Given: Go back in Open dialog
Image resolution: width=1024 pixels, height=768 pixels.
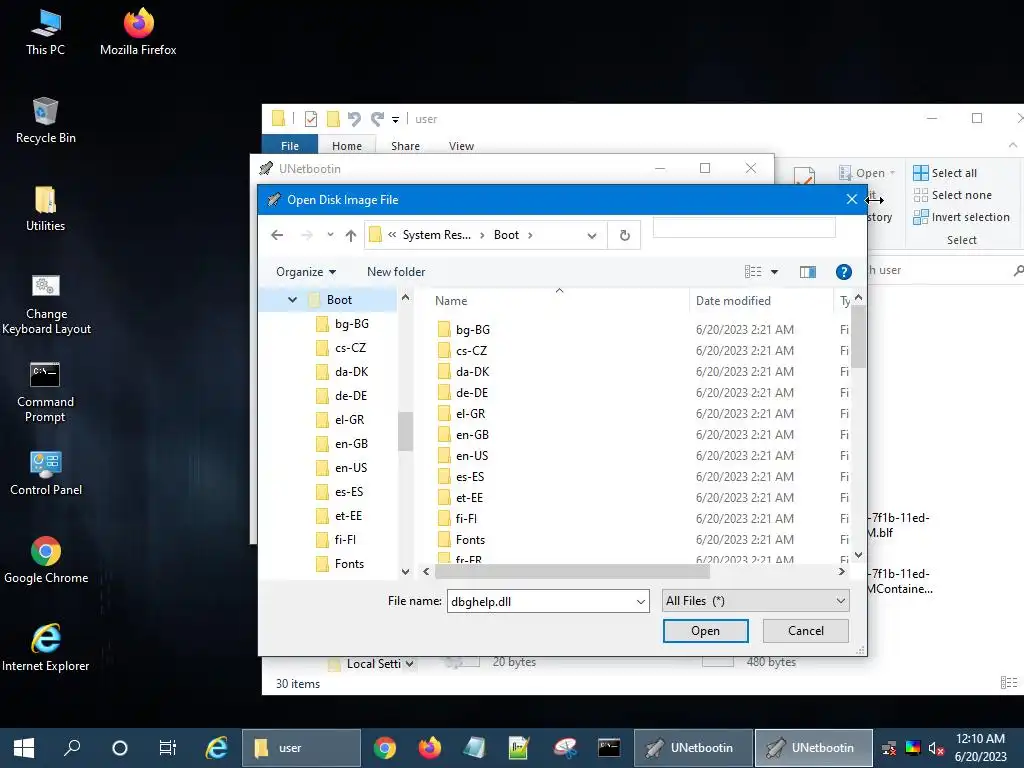Looking at the screenshot, I should pyautogui.click(x=277, y=235).
